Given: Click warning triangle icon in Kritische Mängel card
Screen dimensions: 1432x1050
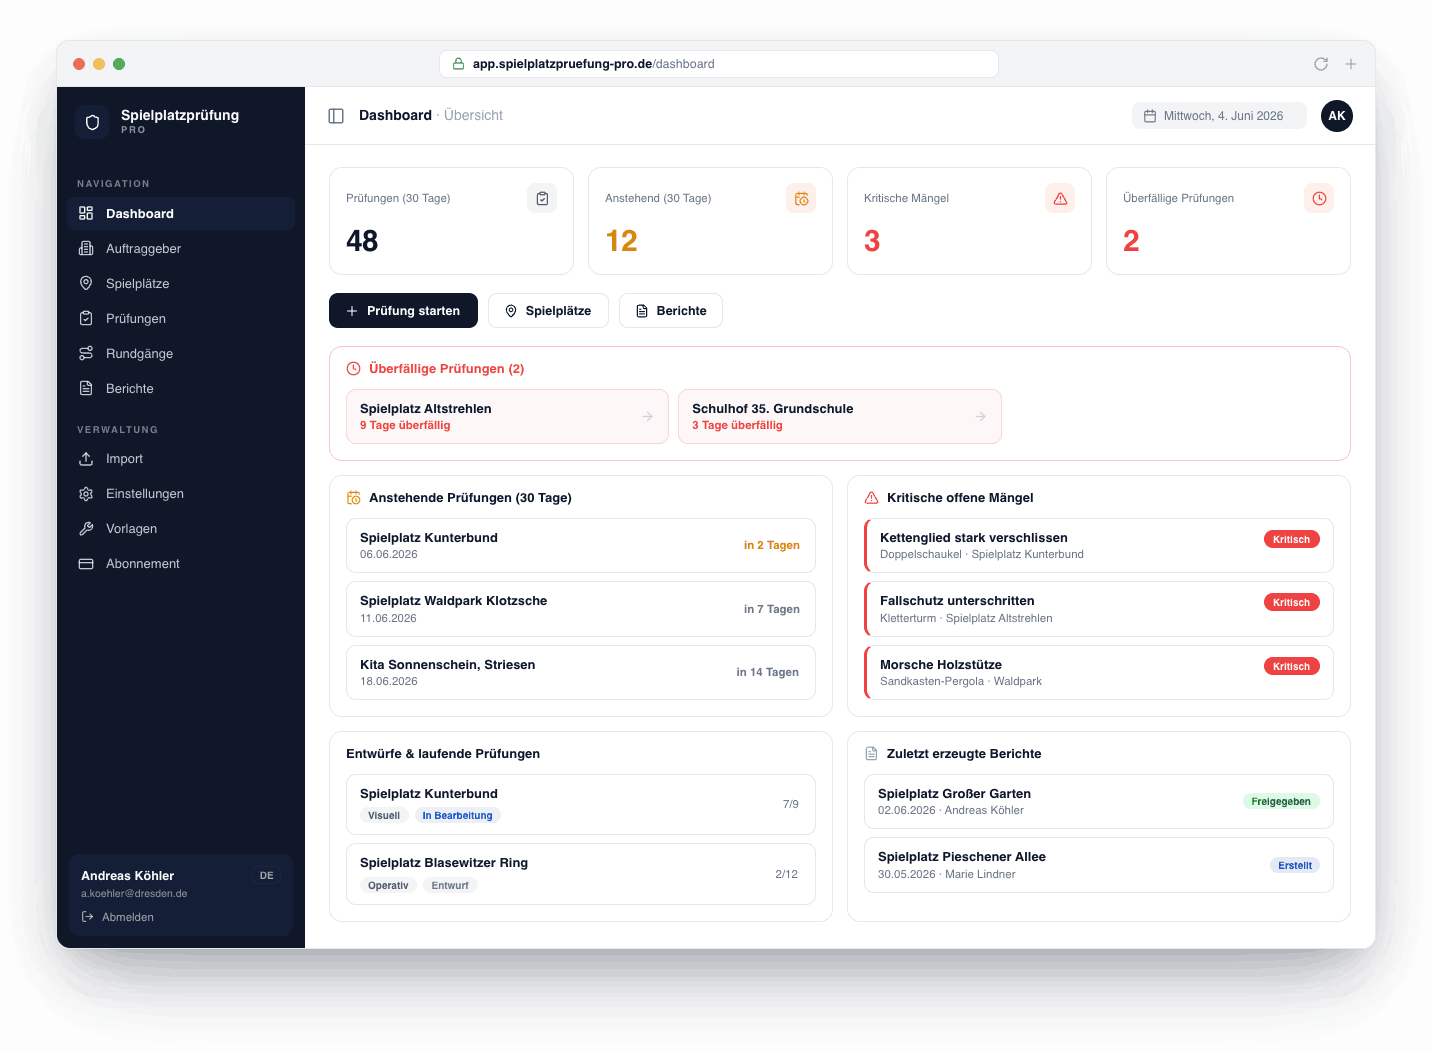Looking at the screenshot, I should [1060, 198].
